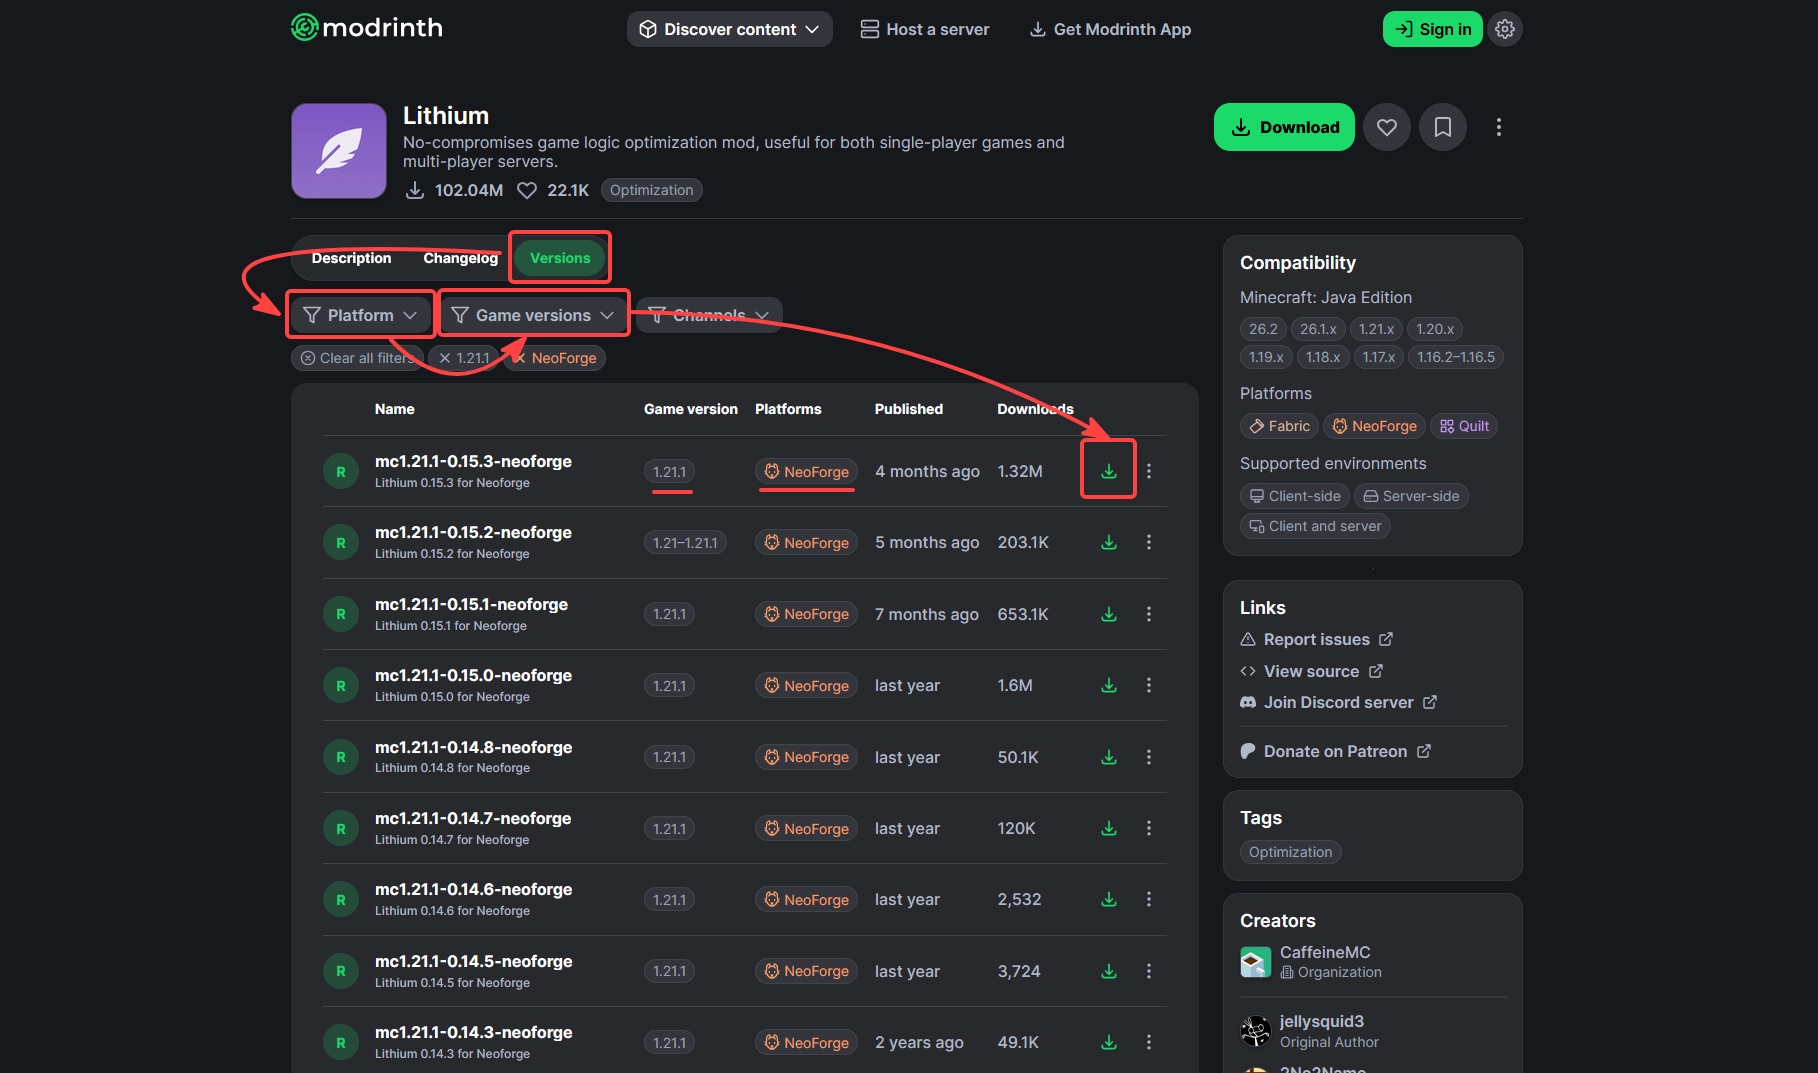
Task: Switch to the Description tab
Action: click(351, 258)
